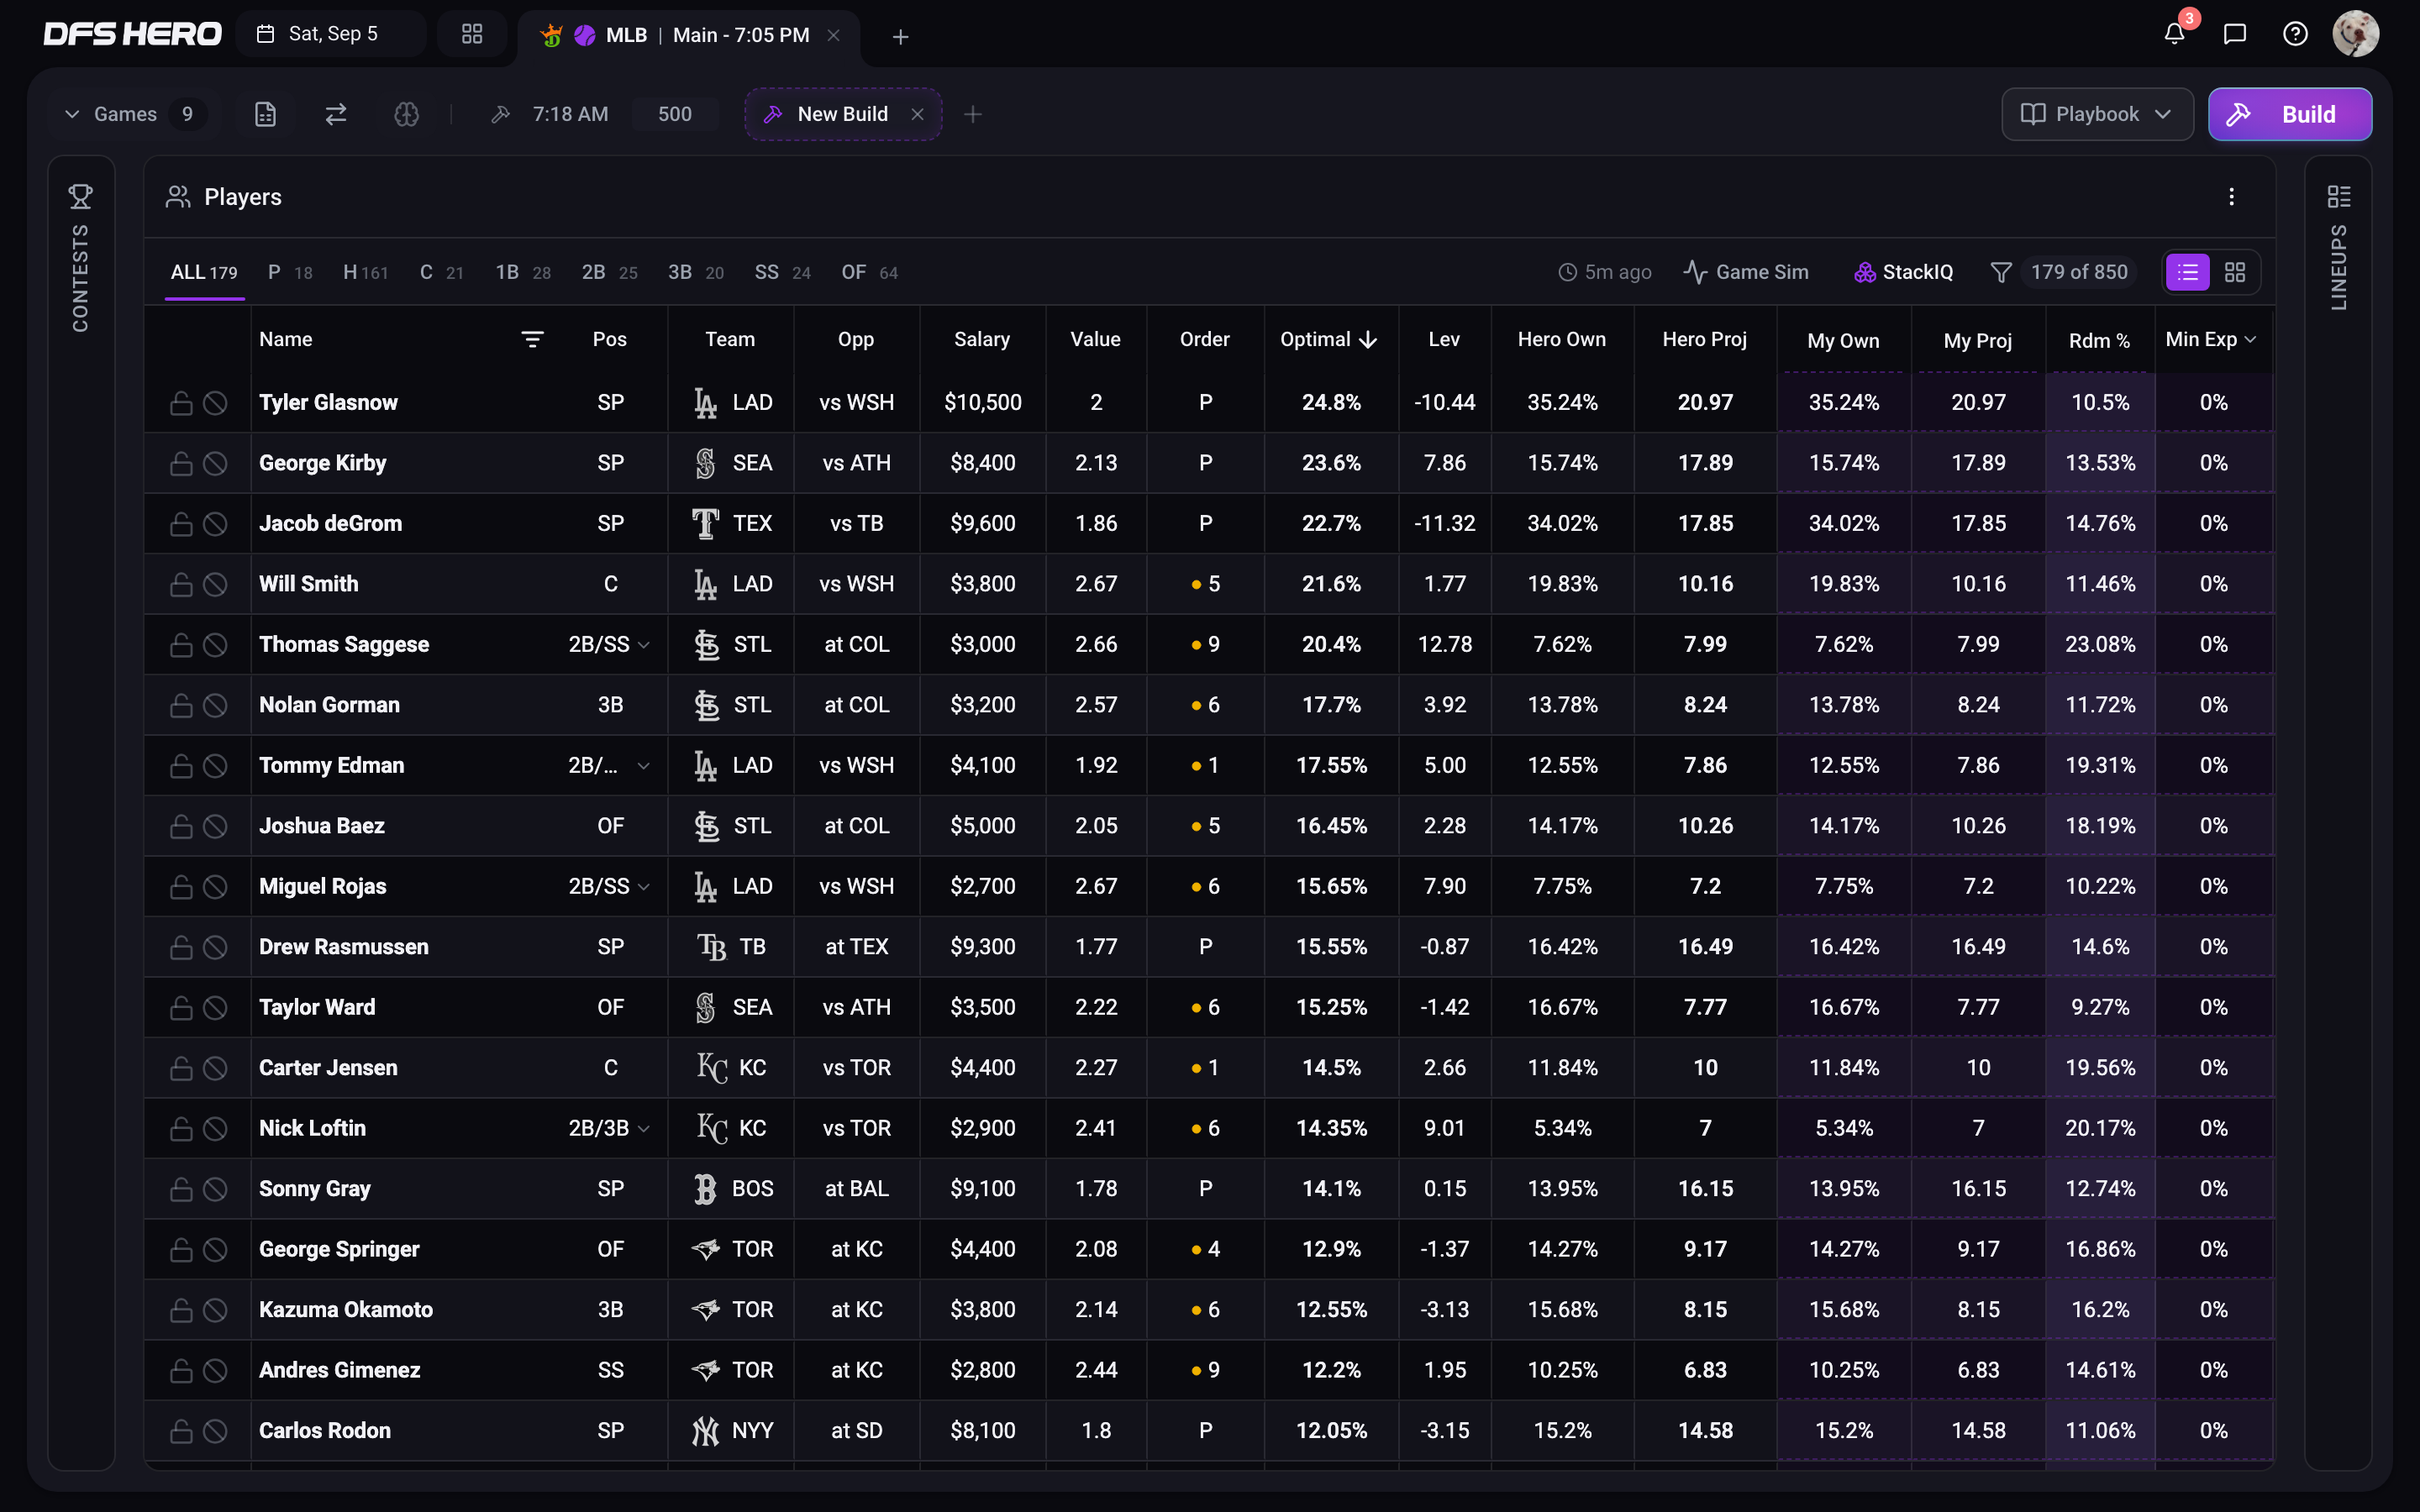The image size is (2420, 1512).
Task: Close the MLB Main 7:05 PM tab
Action: pos(833,35)
